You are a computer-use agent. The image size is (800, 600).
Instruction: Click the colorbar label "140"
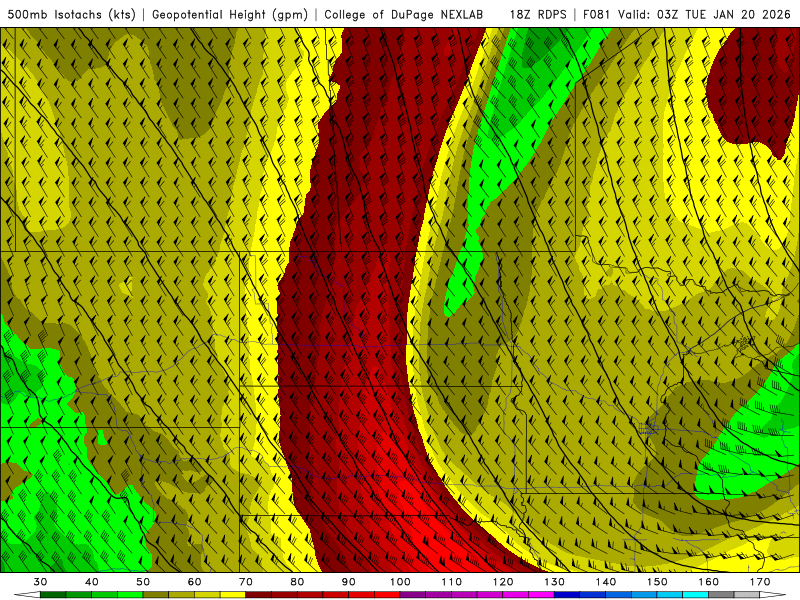coord(606,582)
